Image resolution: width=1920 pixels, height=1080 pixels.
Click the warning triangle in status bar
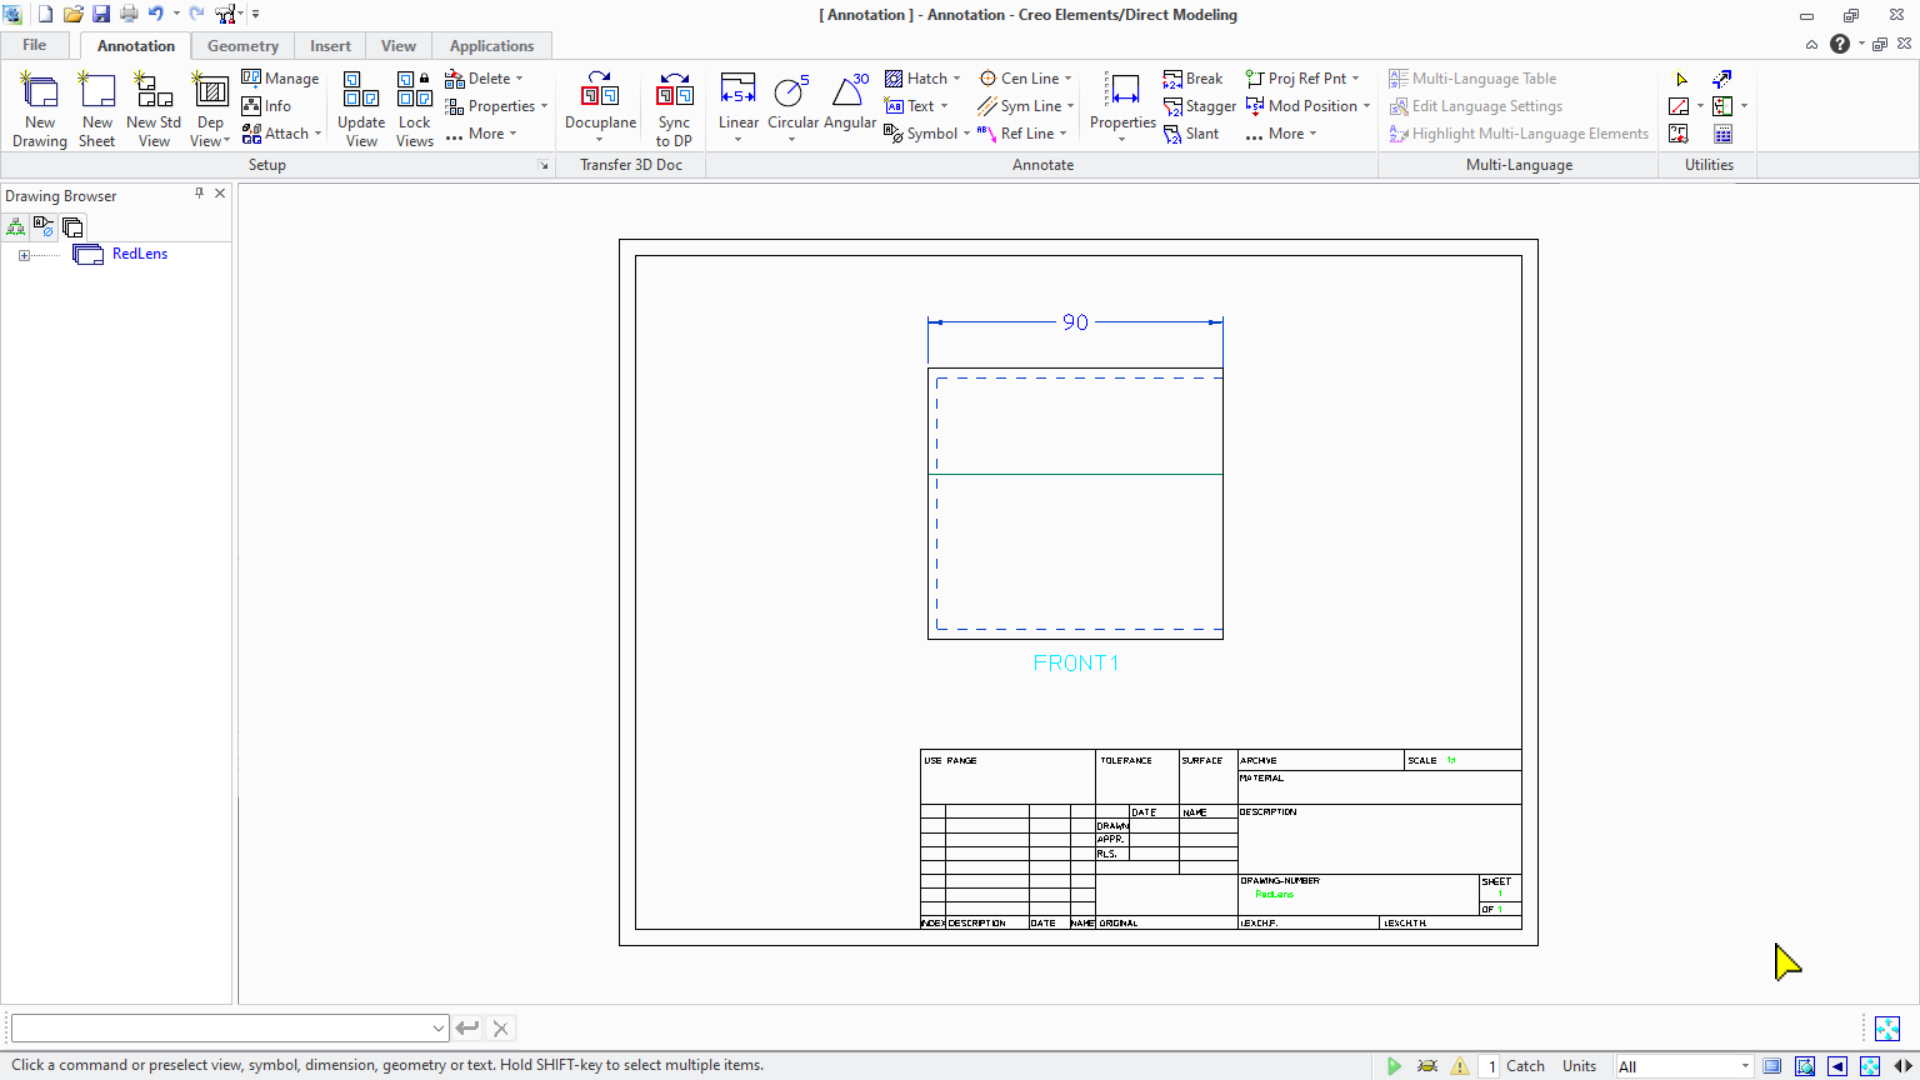[1460, 1066]
